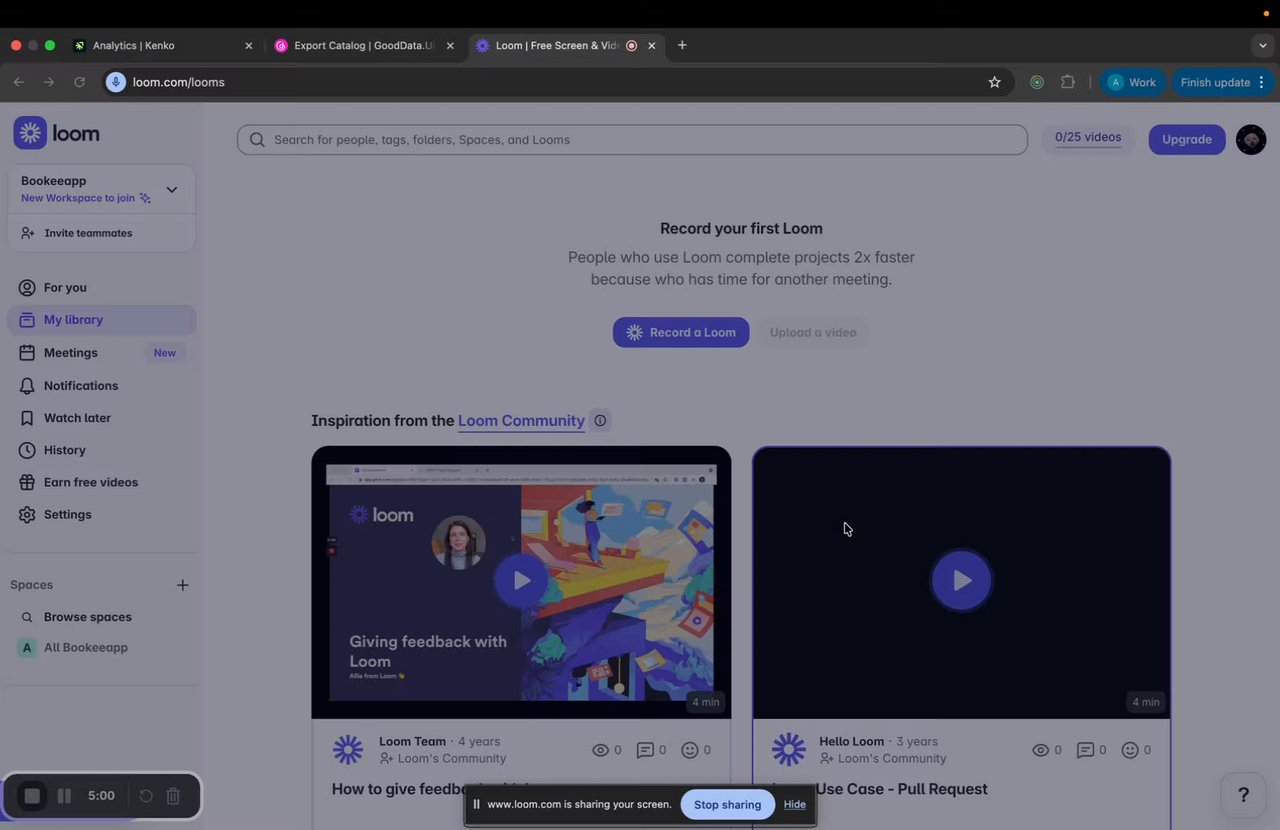Open All Bookeeapp space
The width and height of the screenshot is (1280, 830).
tap(85, 648)
